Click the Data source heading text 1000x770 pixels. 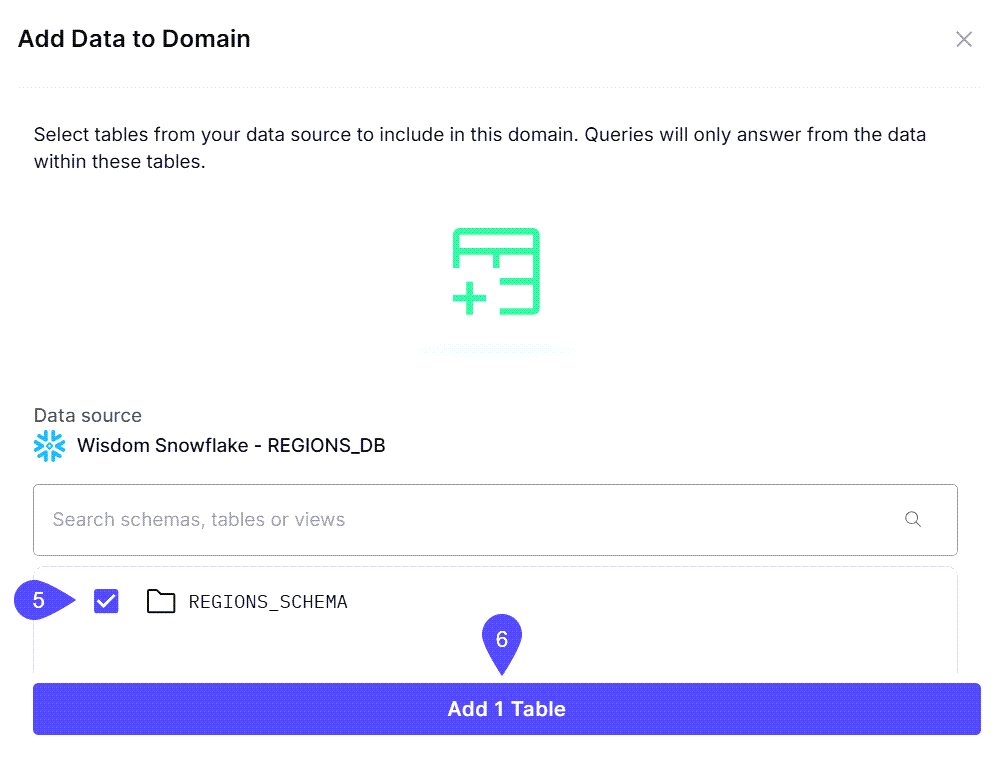point(87,415)
